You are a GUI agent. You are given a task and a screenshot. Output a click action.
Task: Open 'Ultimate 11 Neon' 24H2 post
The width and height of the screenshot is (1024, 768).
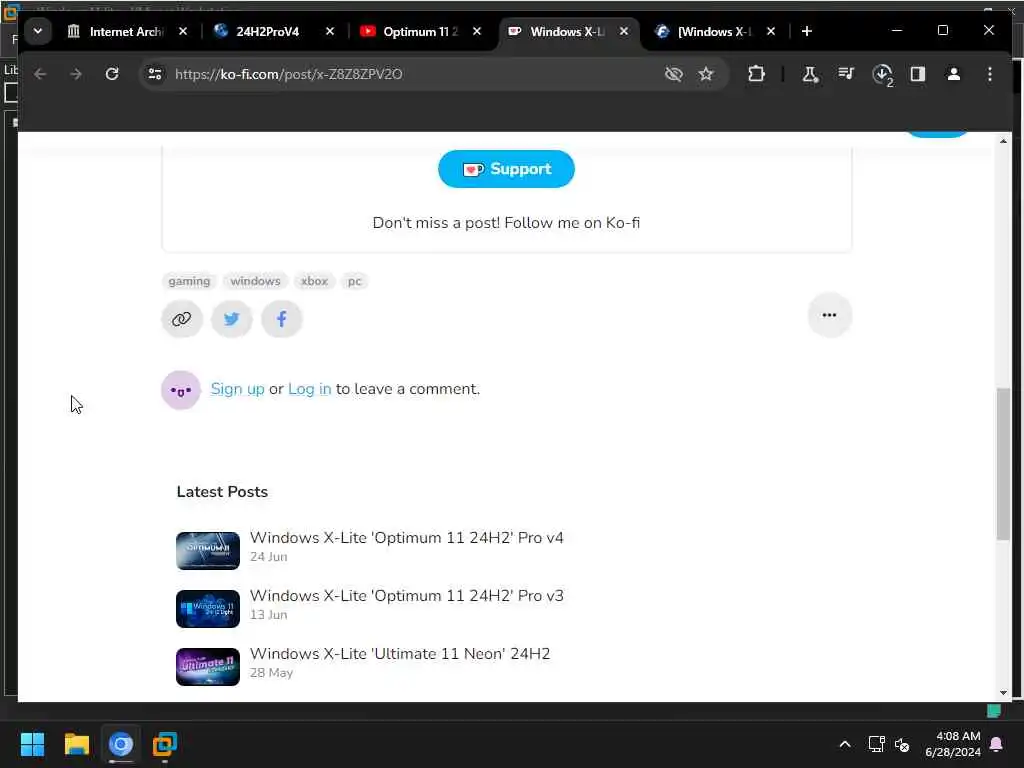(x=400, y=654)
